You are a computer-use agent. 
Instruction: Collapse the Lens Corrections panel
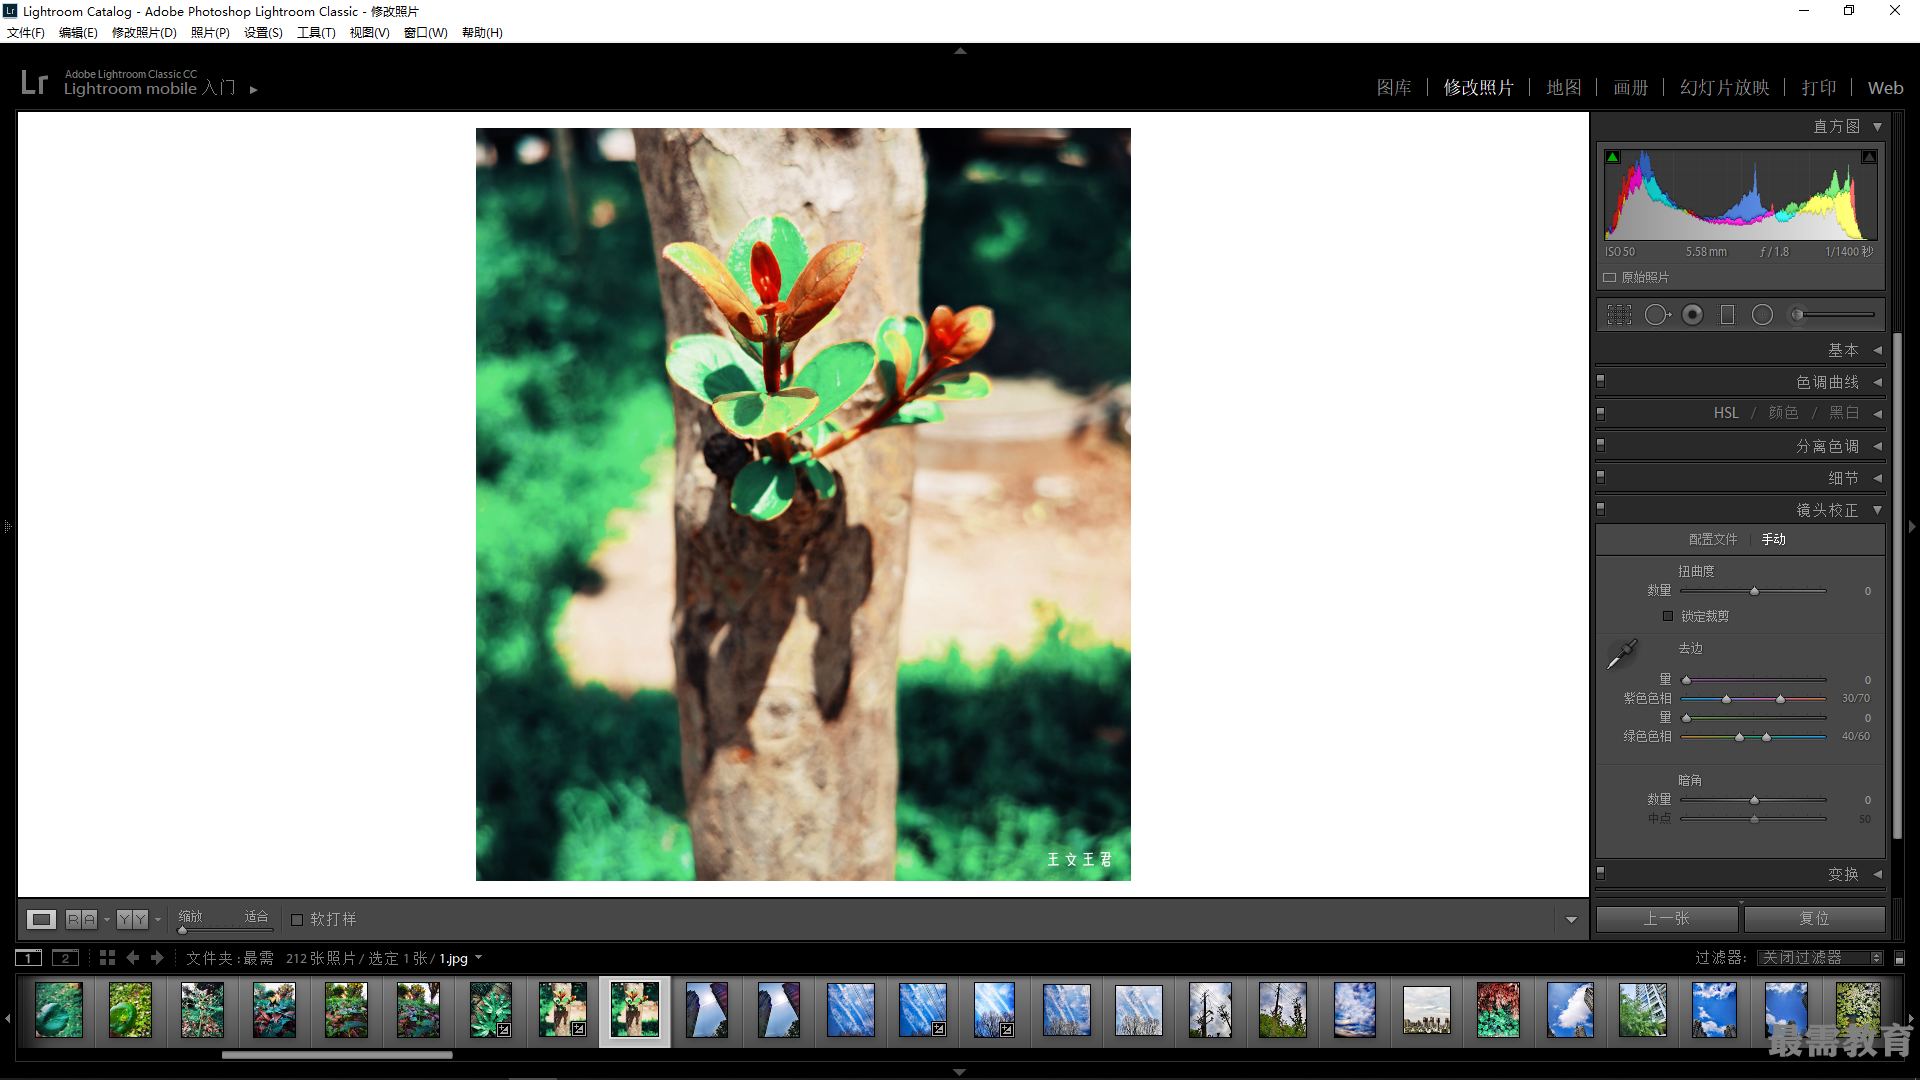point(1877,510)
